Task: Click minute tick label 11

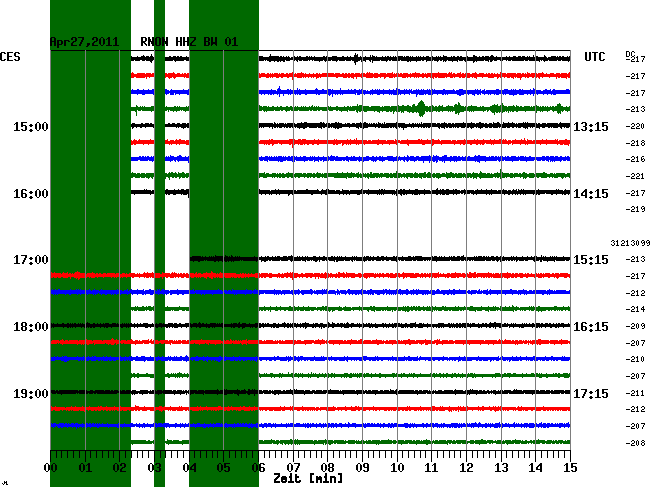Action: click(431, 468)
